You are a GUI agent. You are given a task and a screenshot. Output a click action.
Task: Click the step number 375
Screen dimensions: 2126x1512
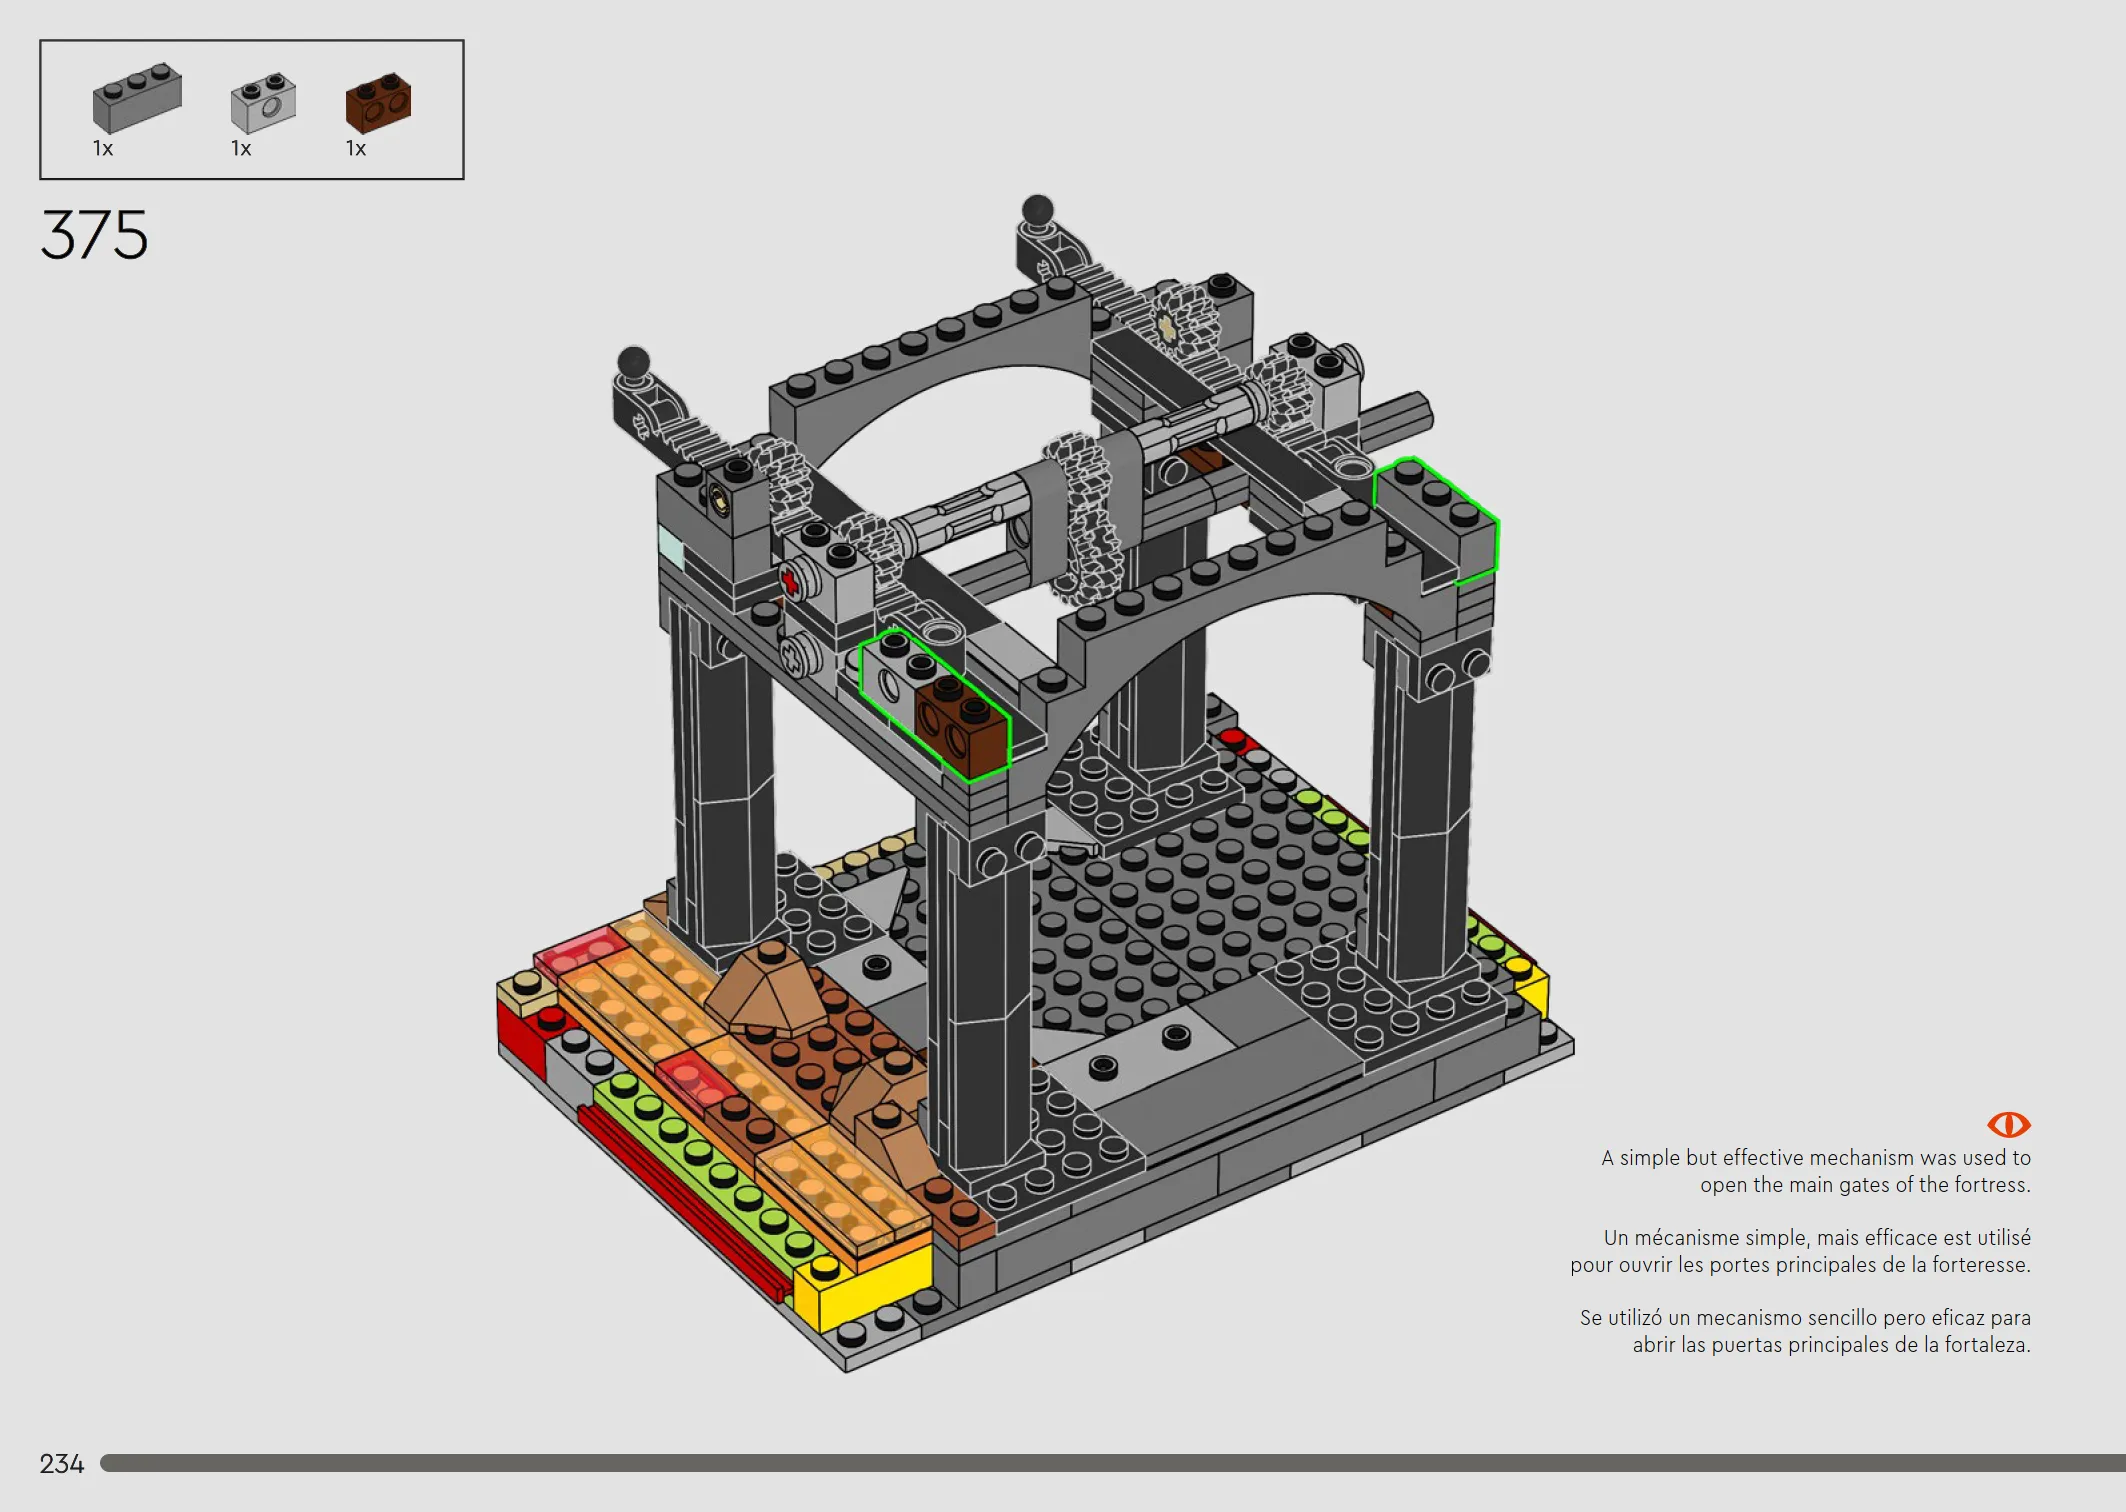[x=94, y=236]
